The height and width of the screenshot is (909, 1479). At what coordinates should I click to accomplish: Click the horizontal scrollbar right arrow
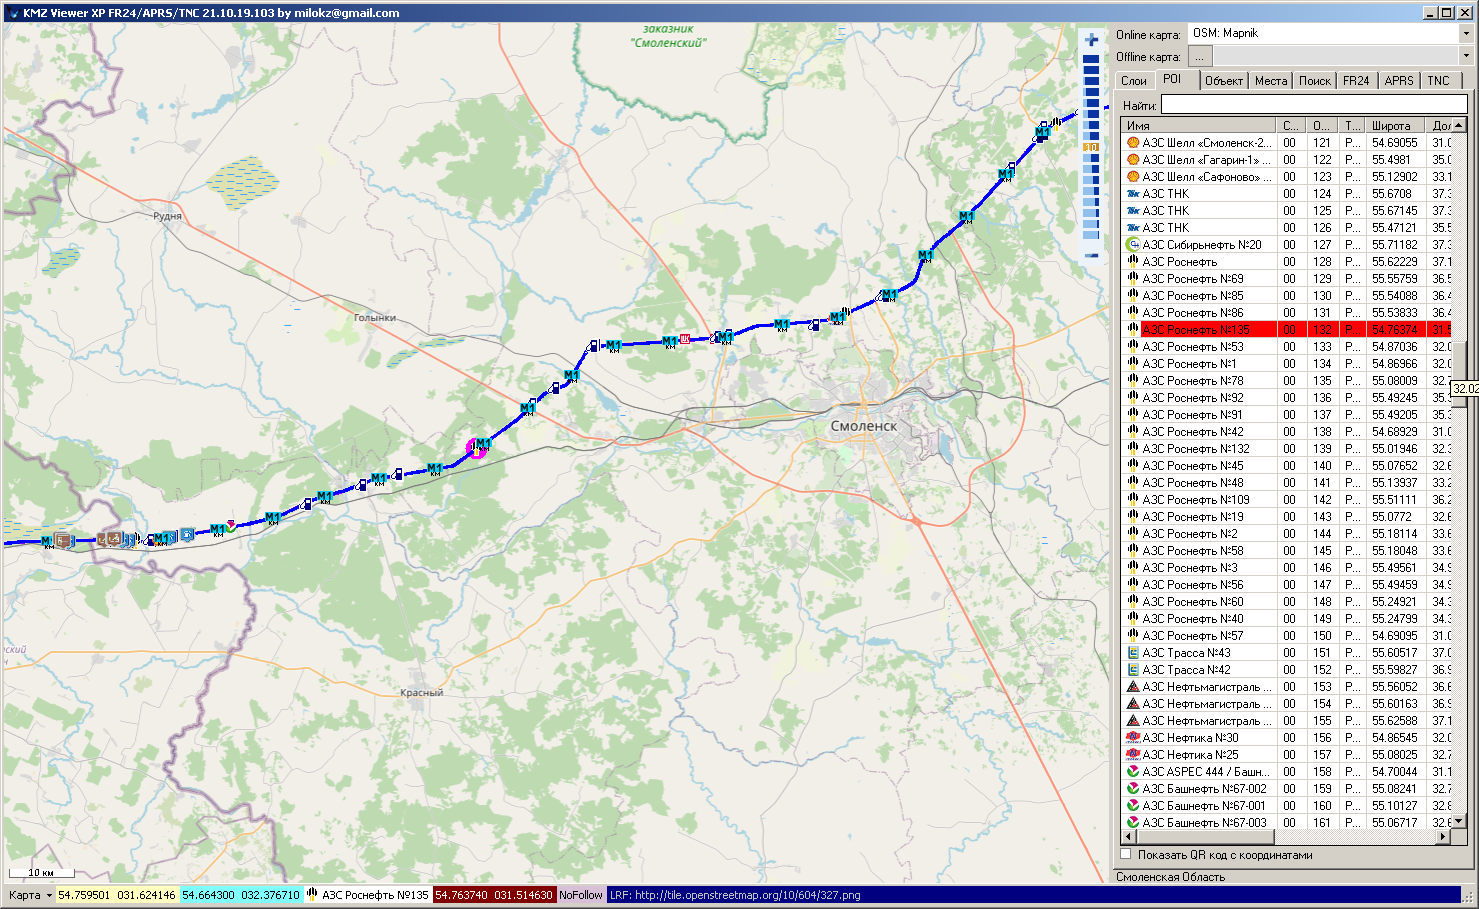[x=1443, y=837]
